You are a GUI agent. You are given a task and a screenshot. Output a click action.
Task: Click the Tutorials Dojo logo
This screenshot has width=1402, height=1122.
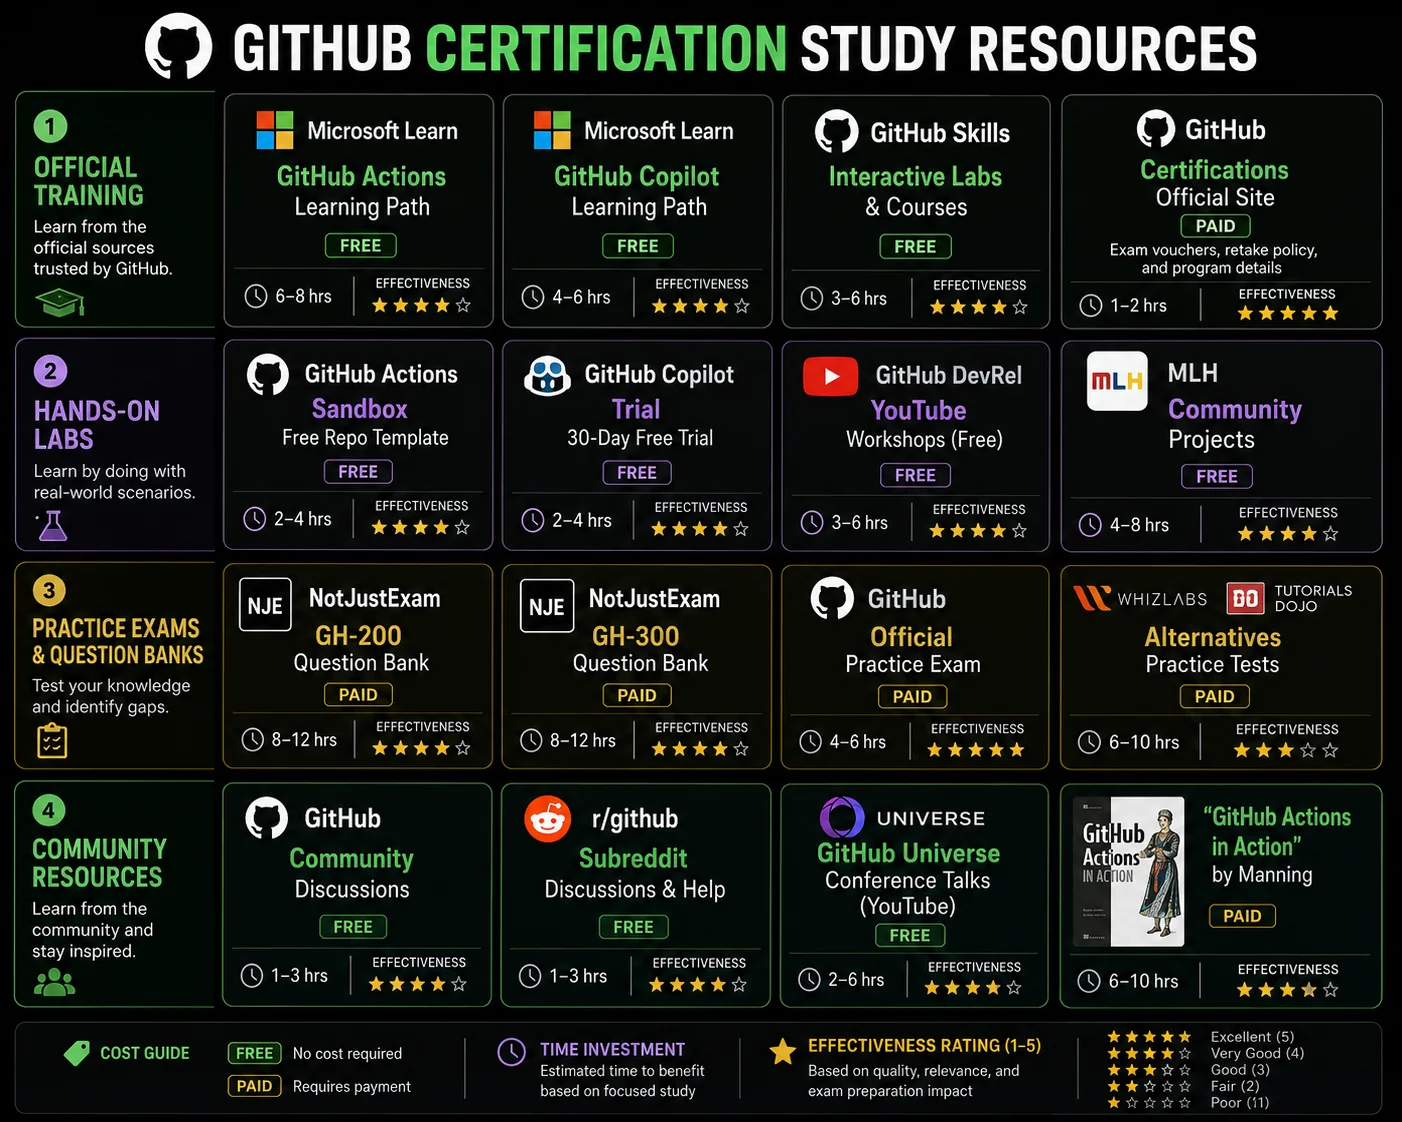point(1289,598)
